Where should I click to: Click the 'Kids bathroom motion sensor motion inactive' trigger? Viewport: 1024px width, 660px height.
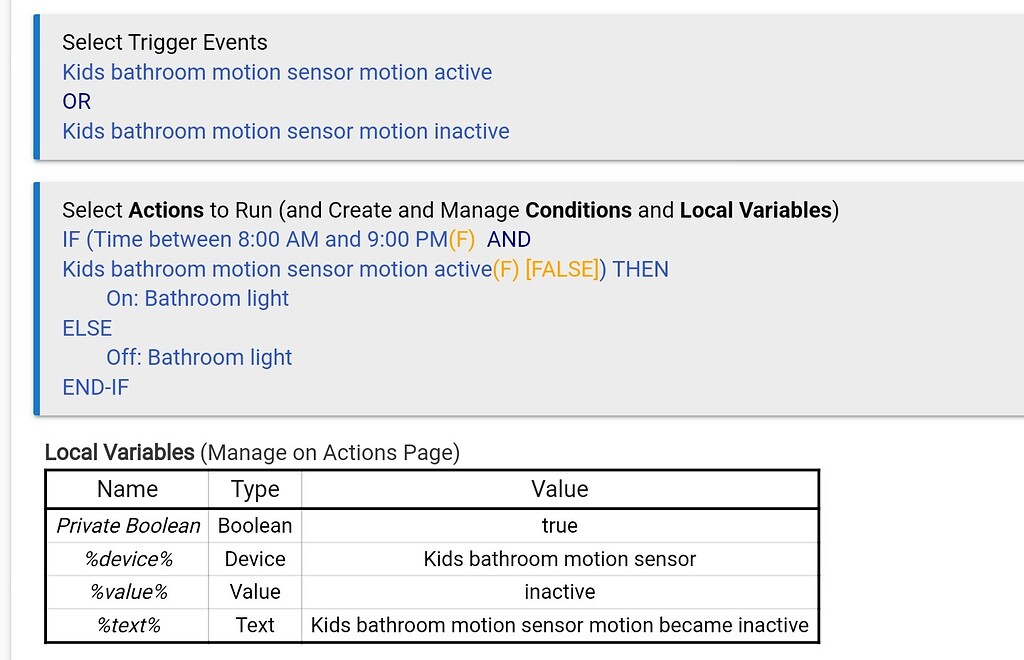[x=285, y=131]
